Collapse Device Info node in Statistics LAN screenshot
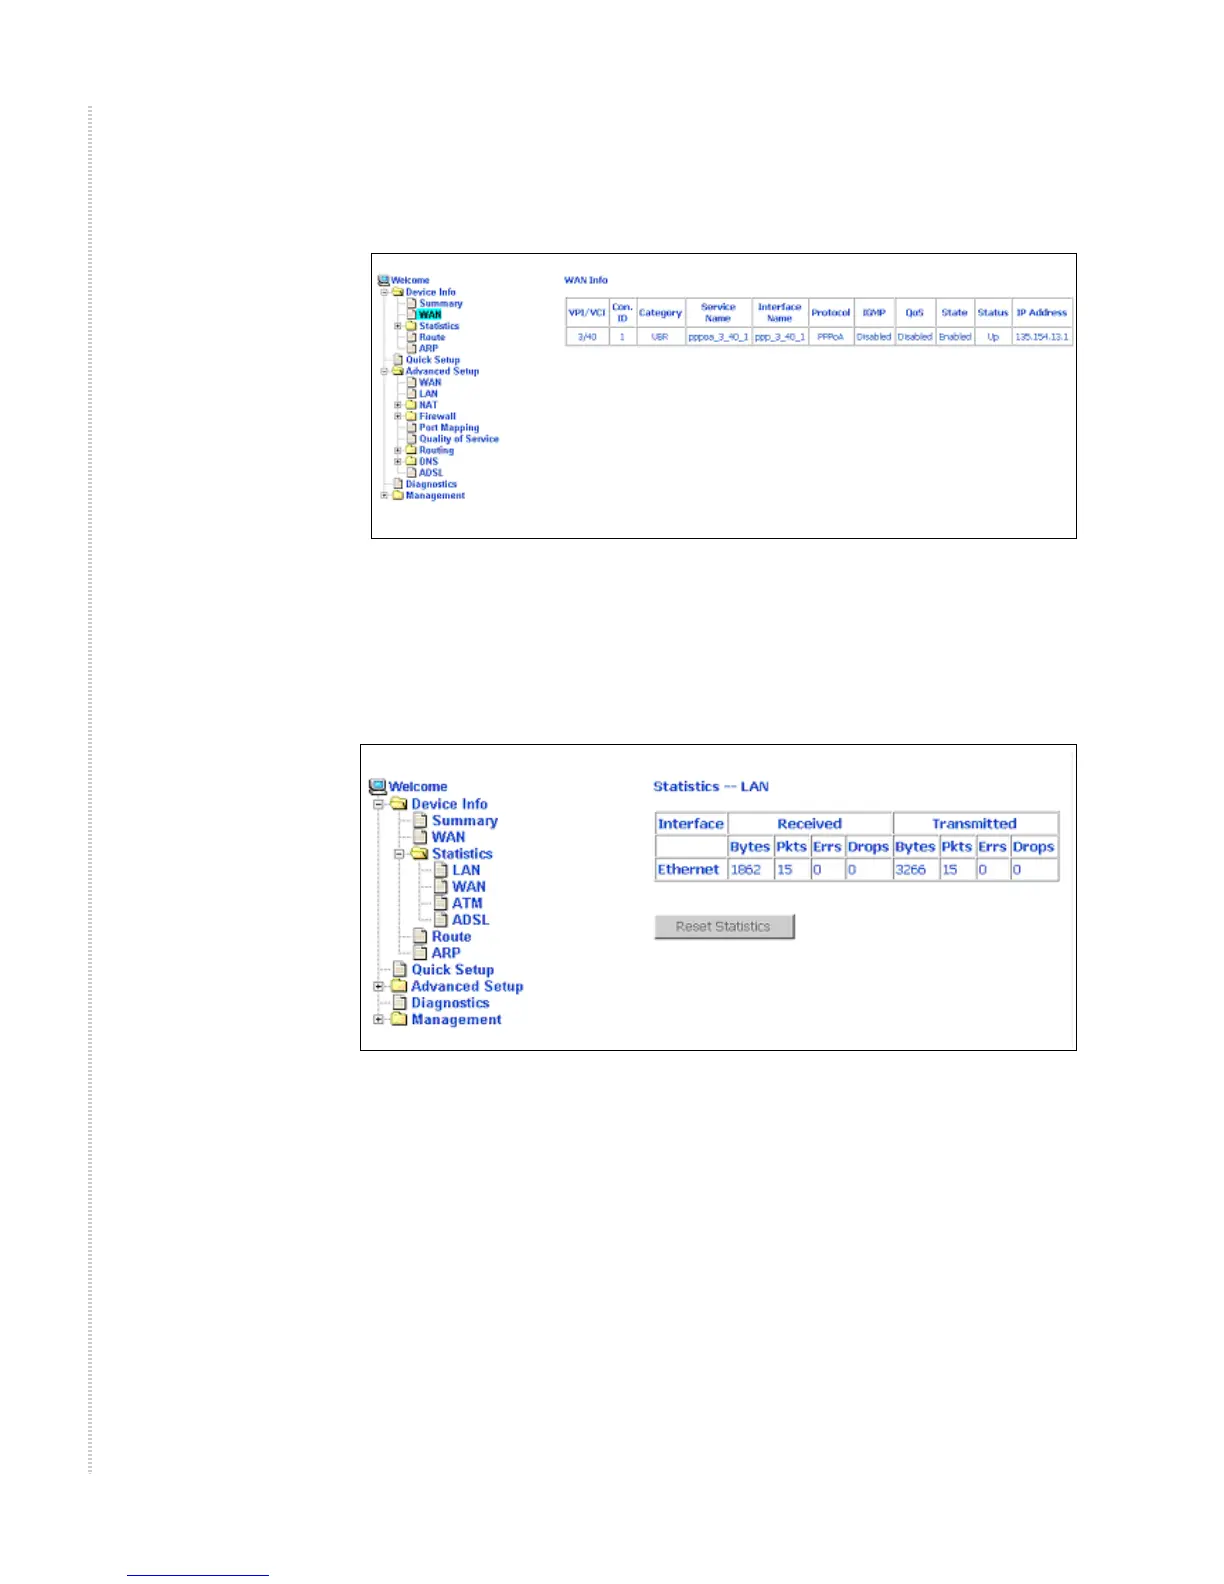 pos(379,804)
